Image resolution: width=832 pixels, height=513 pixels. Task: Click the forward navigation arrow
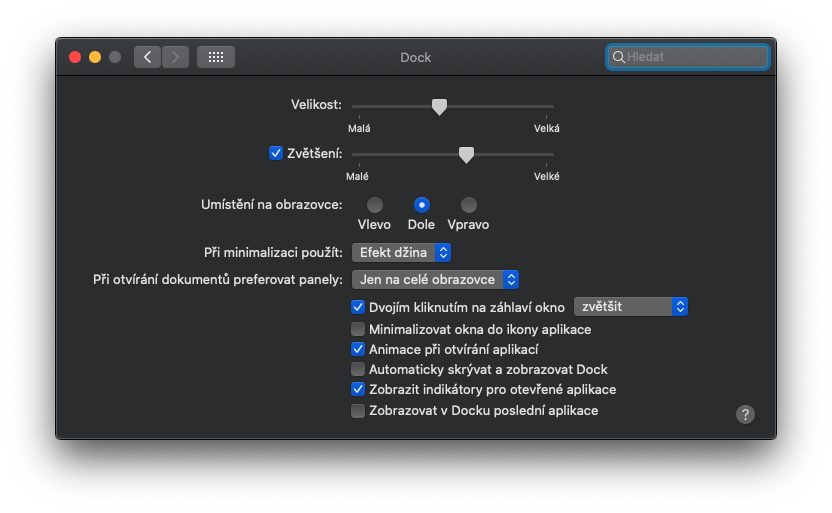click(175, 57)
